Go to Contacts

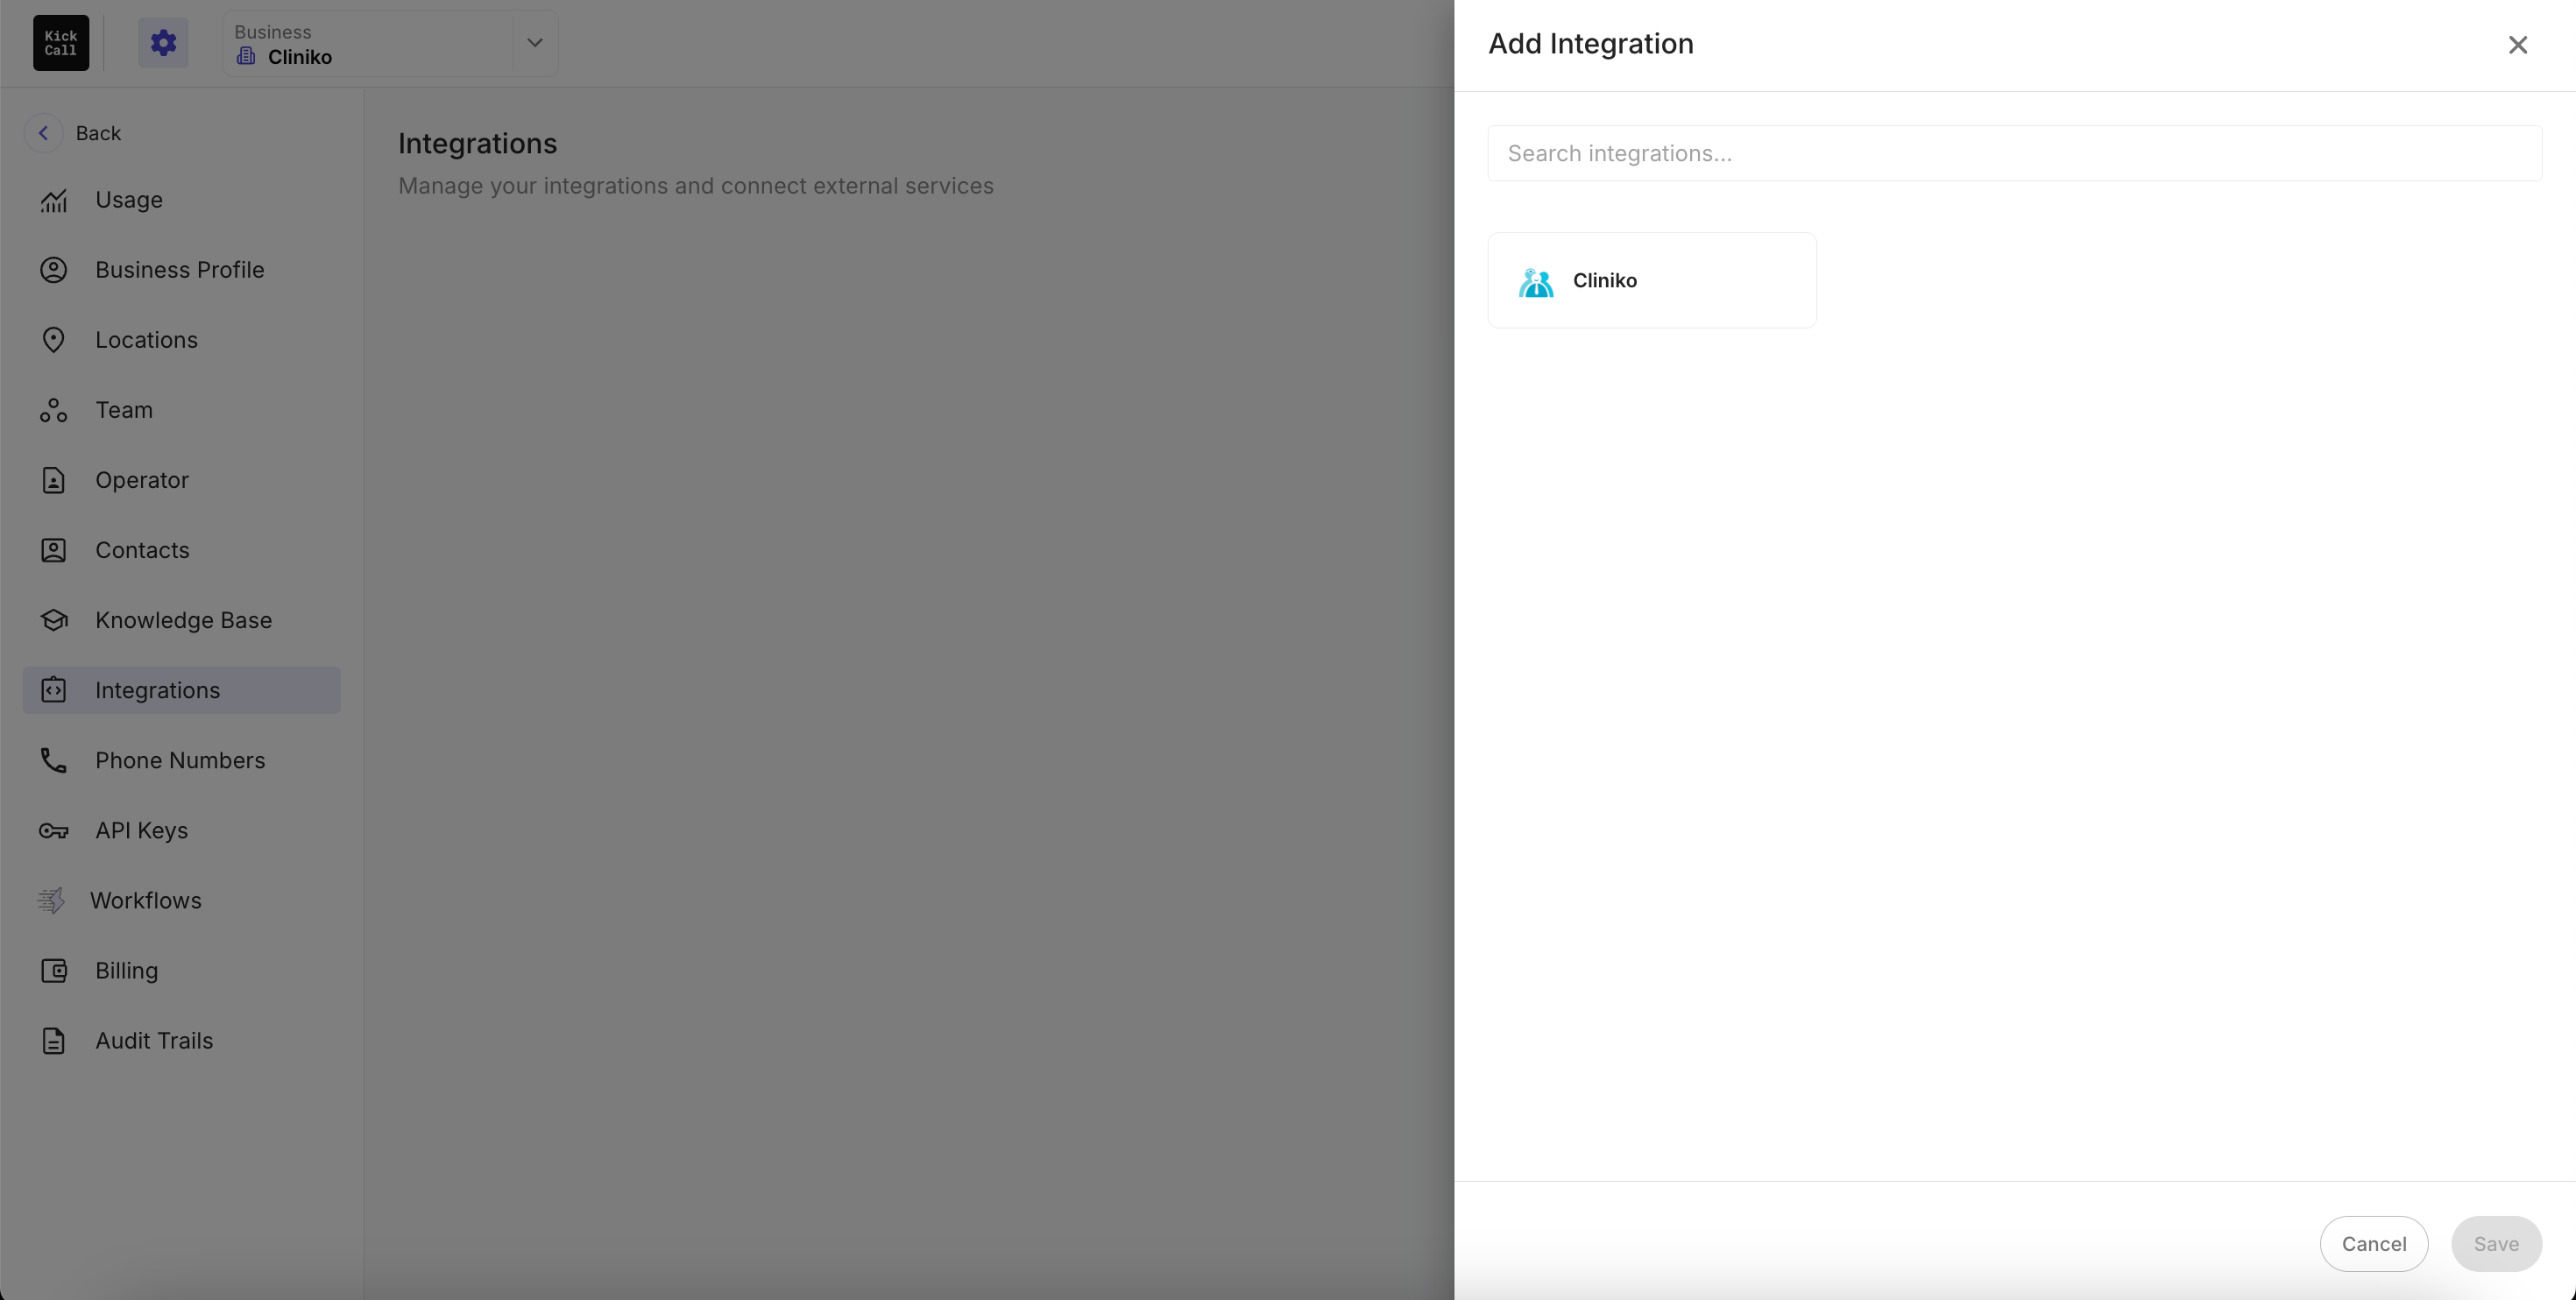click(x=182, y=550)
